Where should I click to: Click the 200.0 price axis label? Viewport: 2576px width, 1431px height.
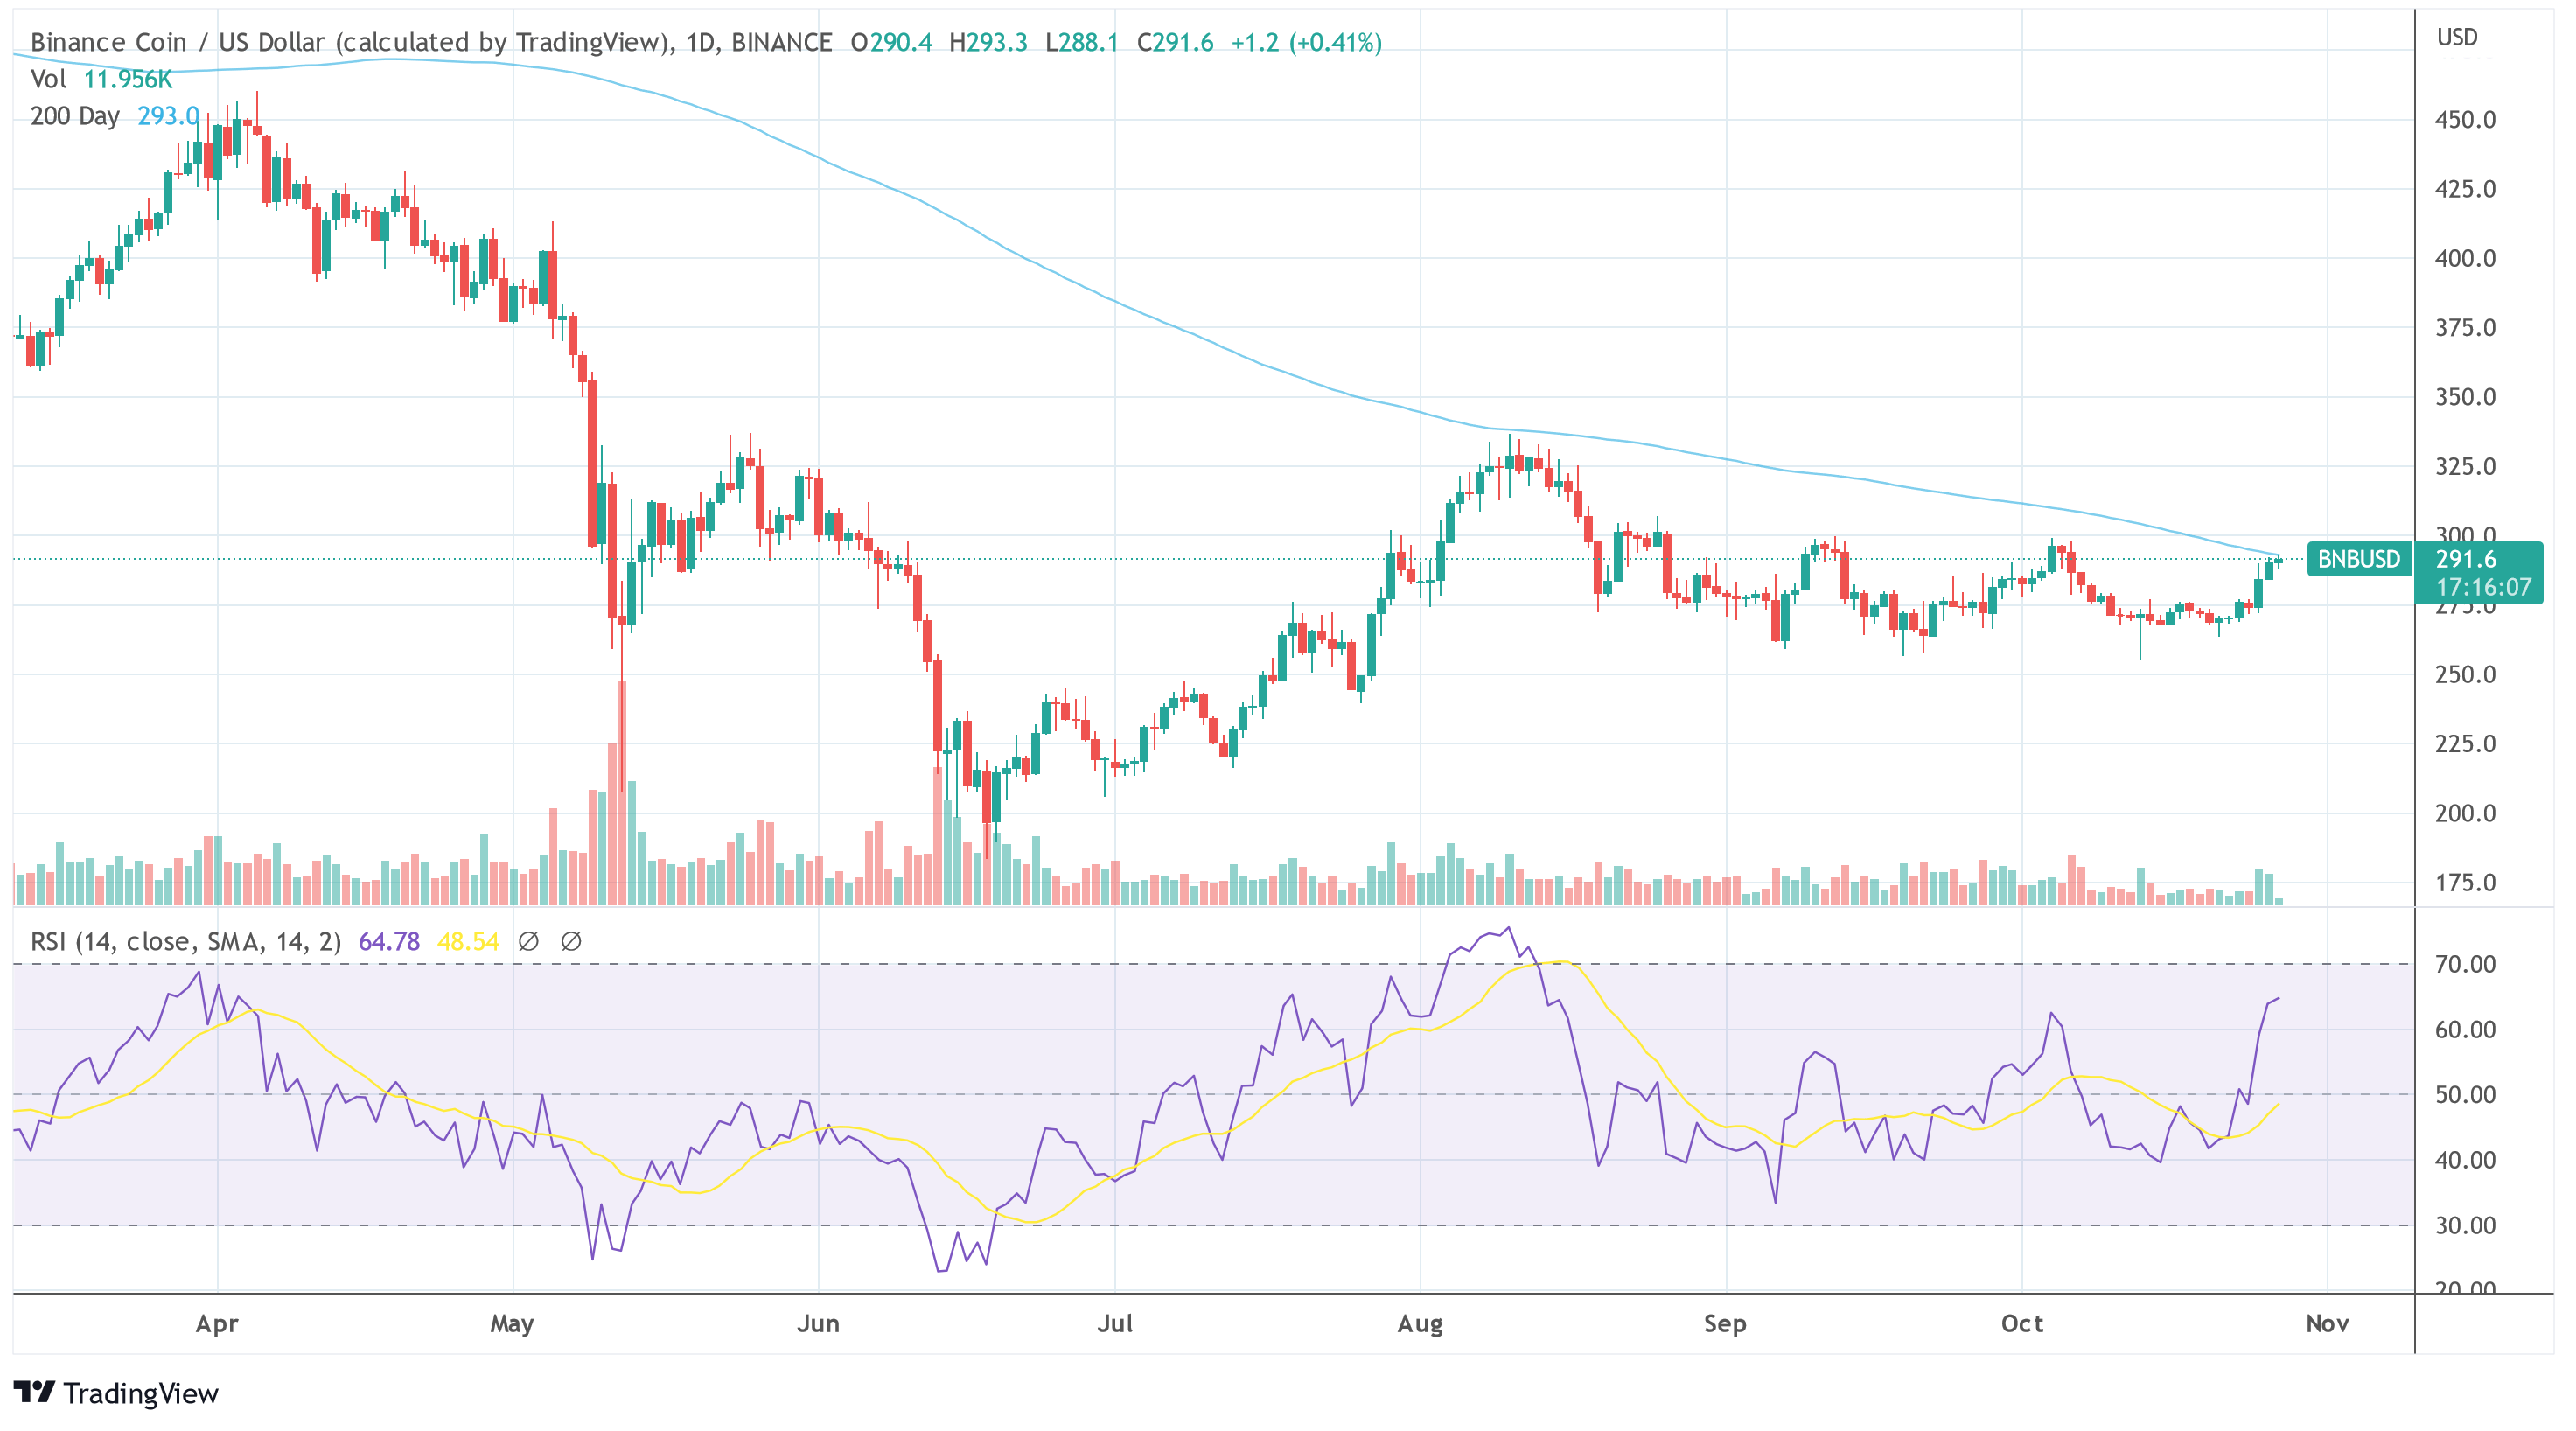coord(2465,813)
